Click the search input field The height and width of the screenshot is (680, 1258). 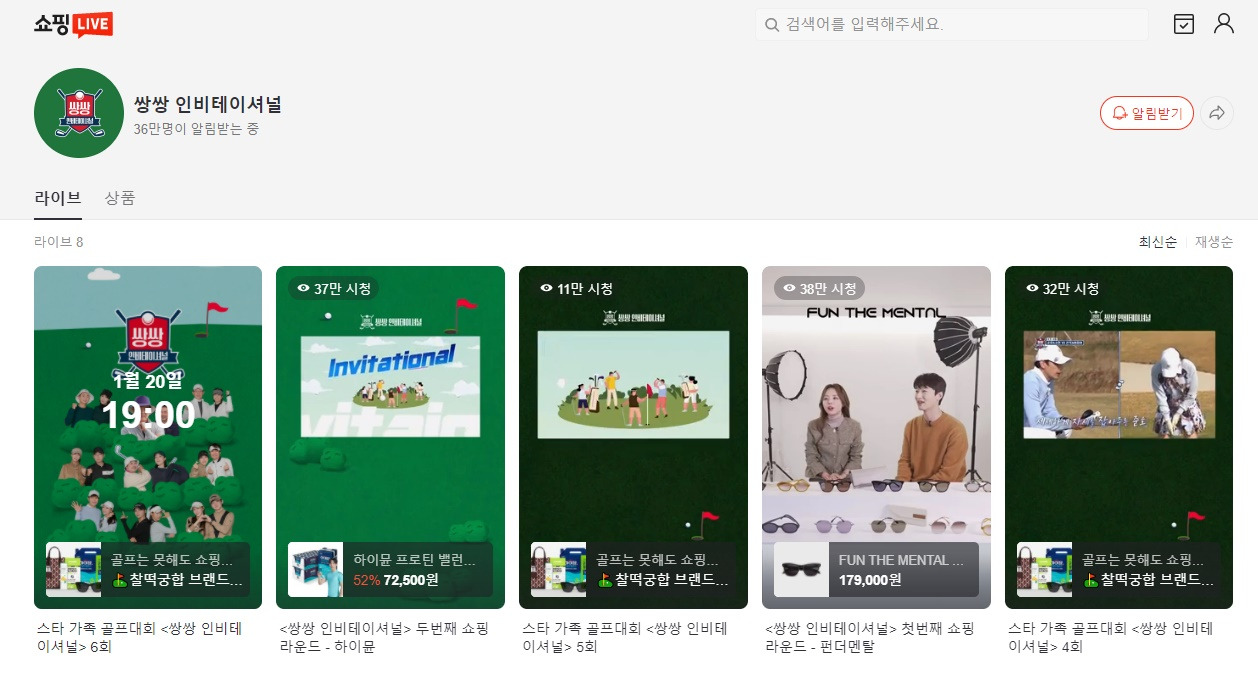950,23
